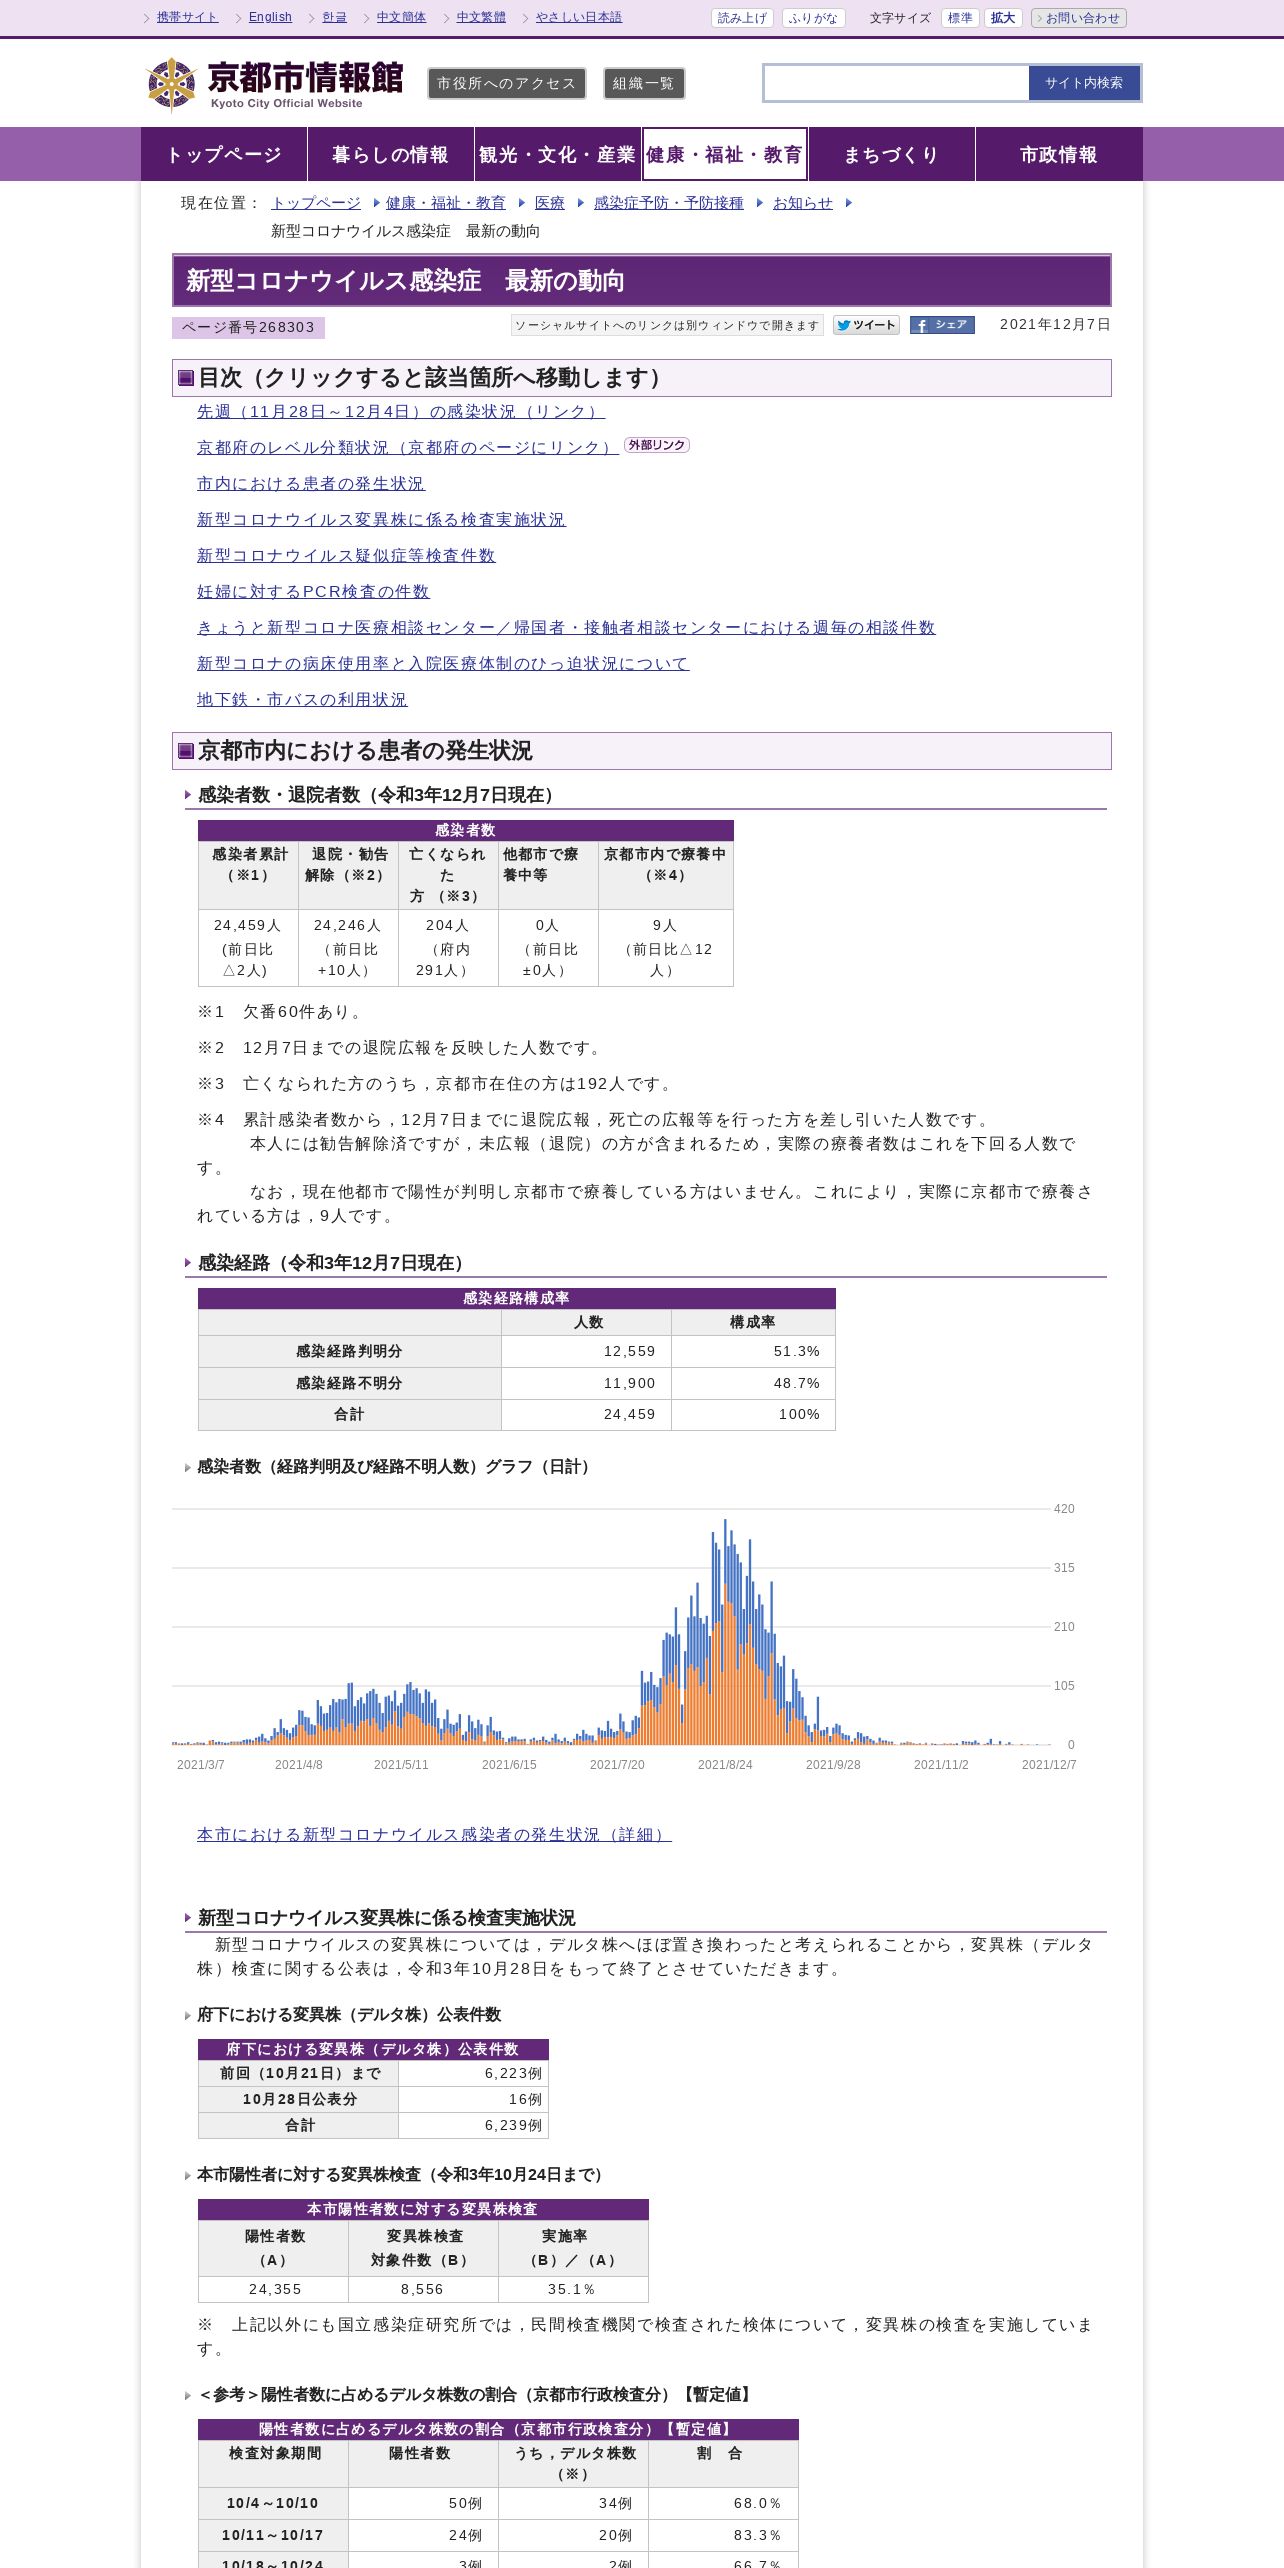Open 先週(11月28日～12月4日)の感染状況 link

401,412
